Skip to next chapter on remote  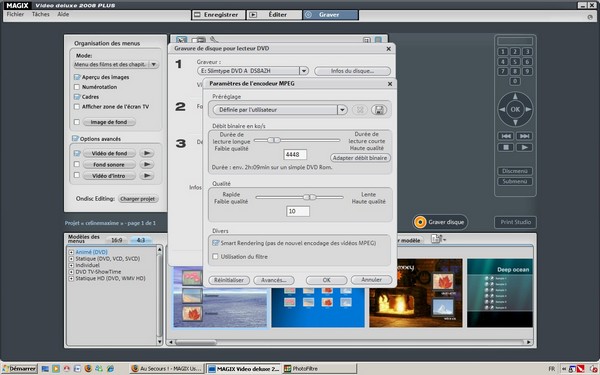point(524,136)
